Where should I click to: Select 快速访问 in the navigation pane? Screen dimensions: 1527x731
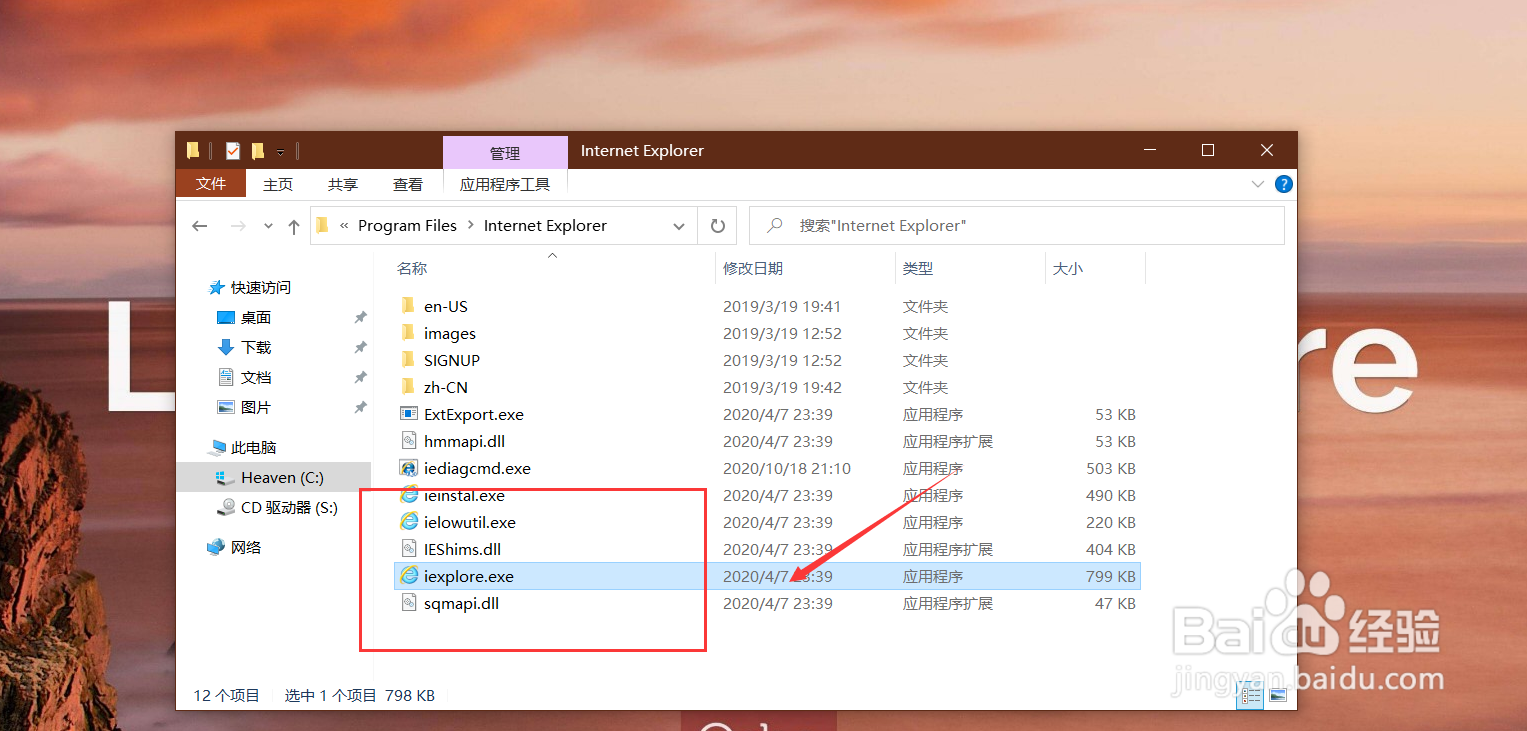point(261,288)
